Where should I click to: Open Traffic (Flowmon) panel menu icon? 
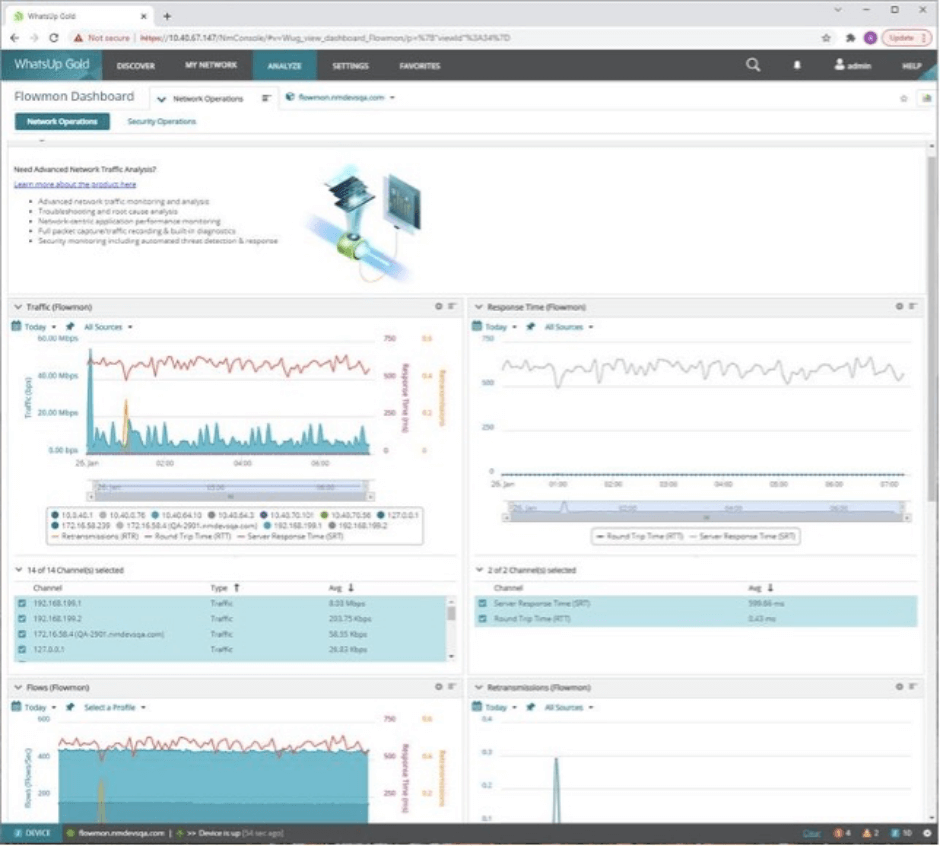point(452,306)
